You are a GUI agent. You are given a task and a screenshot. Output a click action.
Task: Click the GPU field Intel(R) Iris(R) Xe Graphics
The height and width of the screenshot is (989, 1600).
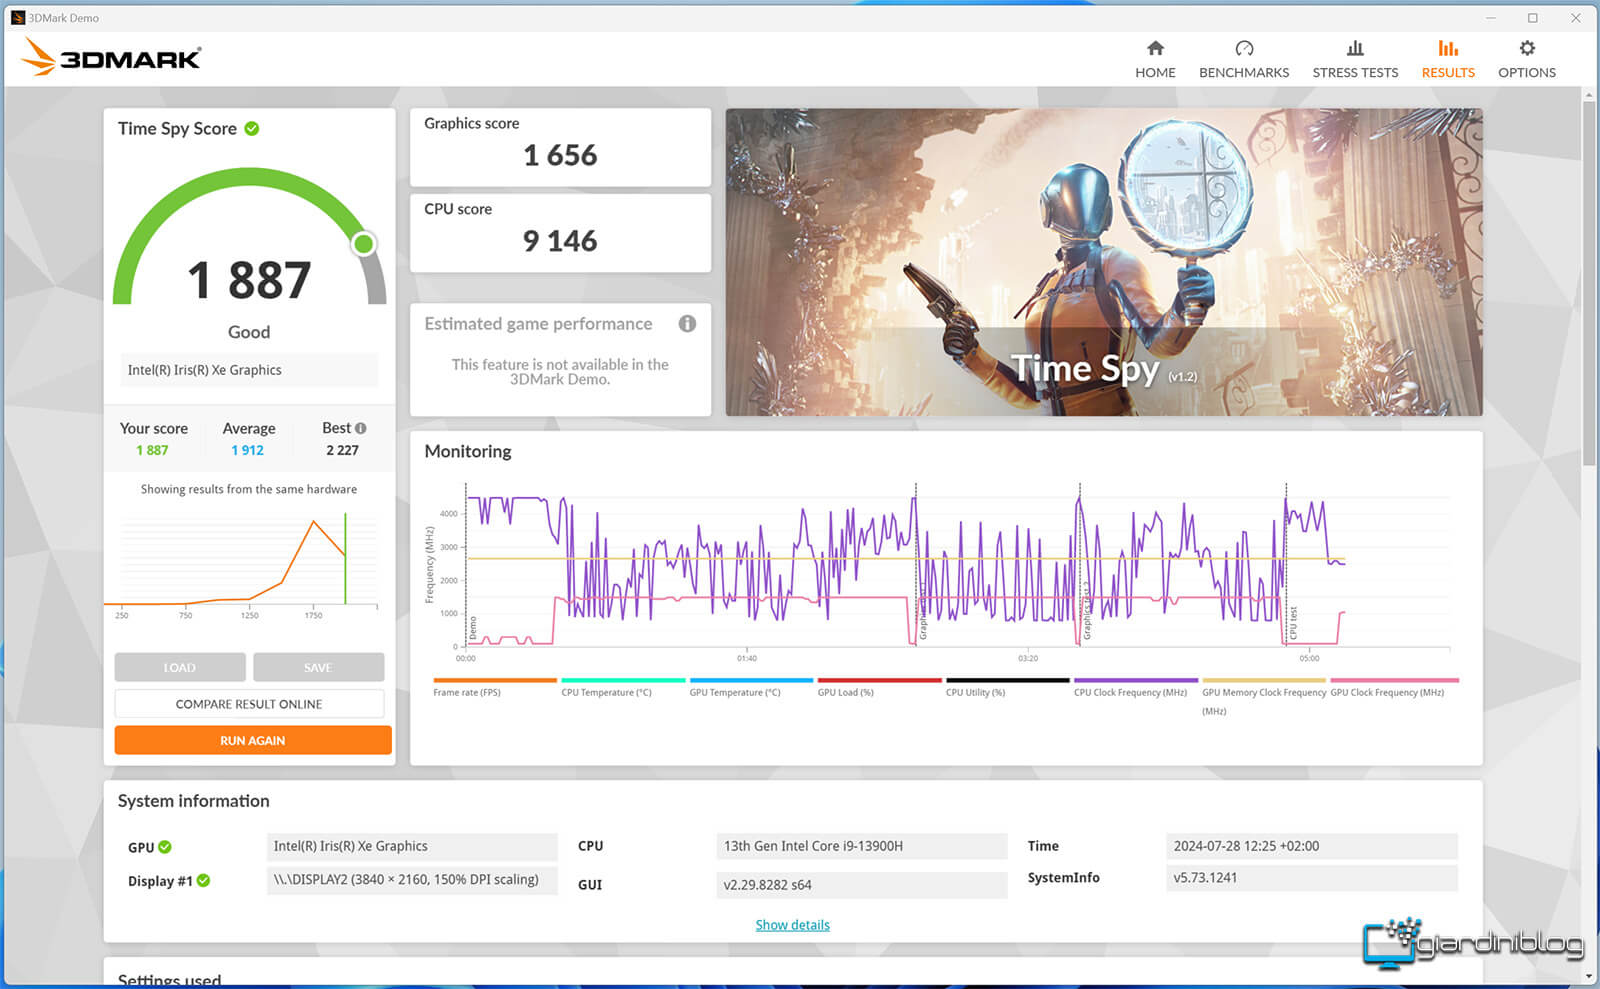412,846
